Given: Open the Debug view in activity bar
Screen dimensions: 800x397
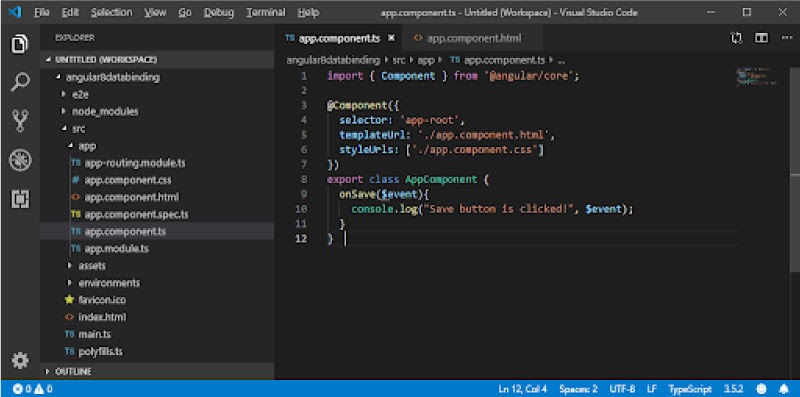Looking at the screenshot, I should pos(20,161).
